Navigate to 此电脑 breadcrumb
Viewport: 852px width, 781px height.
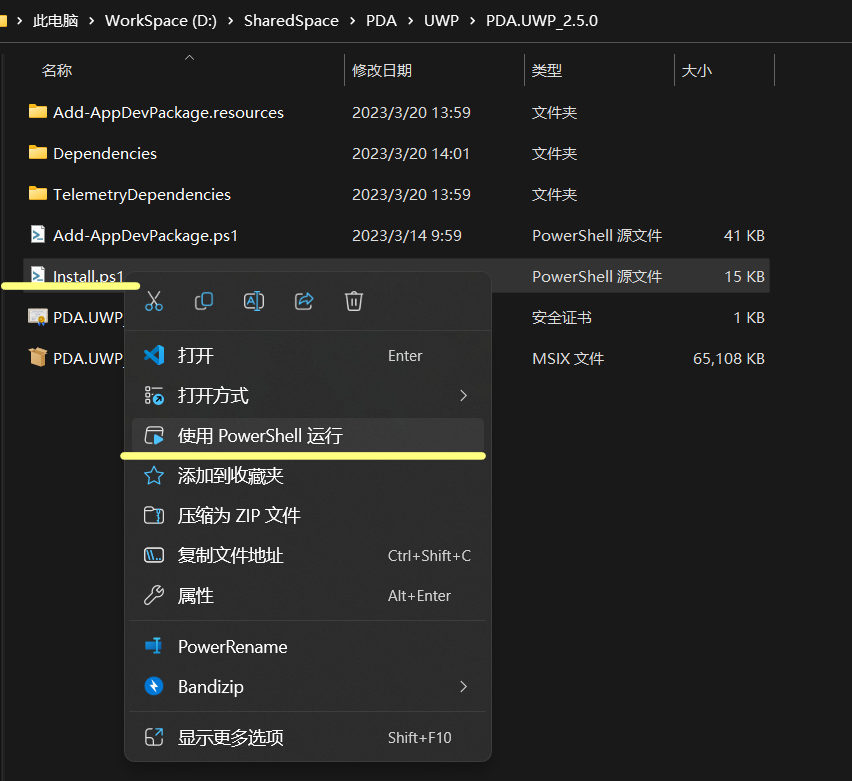tap(55, 21)
